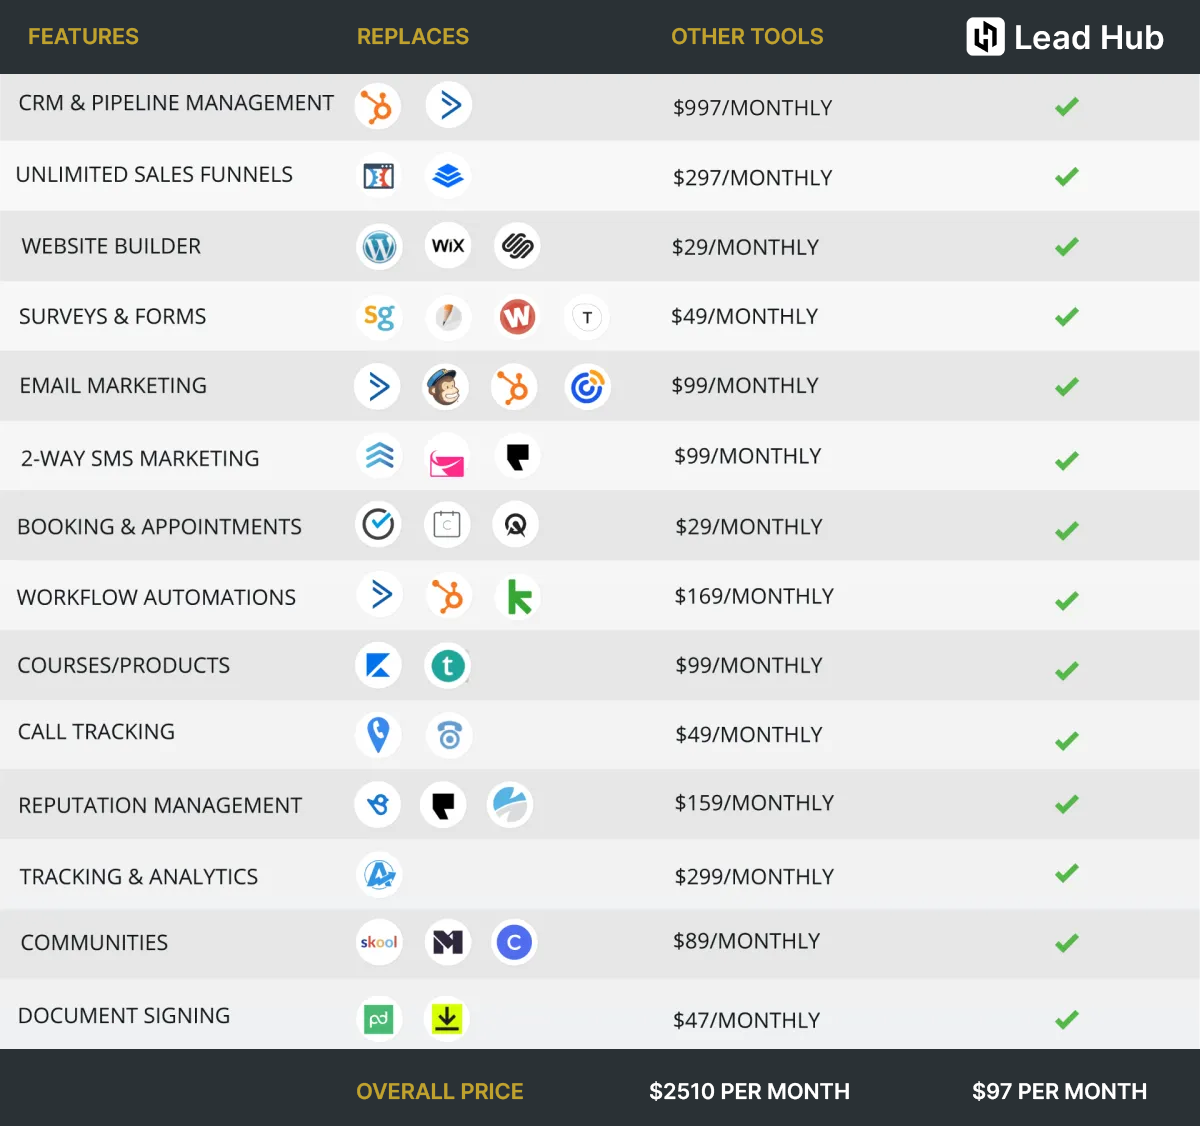The image size is (1200, 1126).
Task: Select the blue phone pin icon in Call Tracking
Action: pyautogui.click(x=378, y=735)
